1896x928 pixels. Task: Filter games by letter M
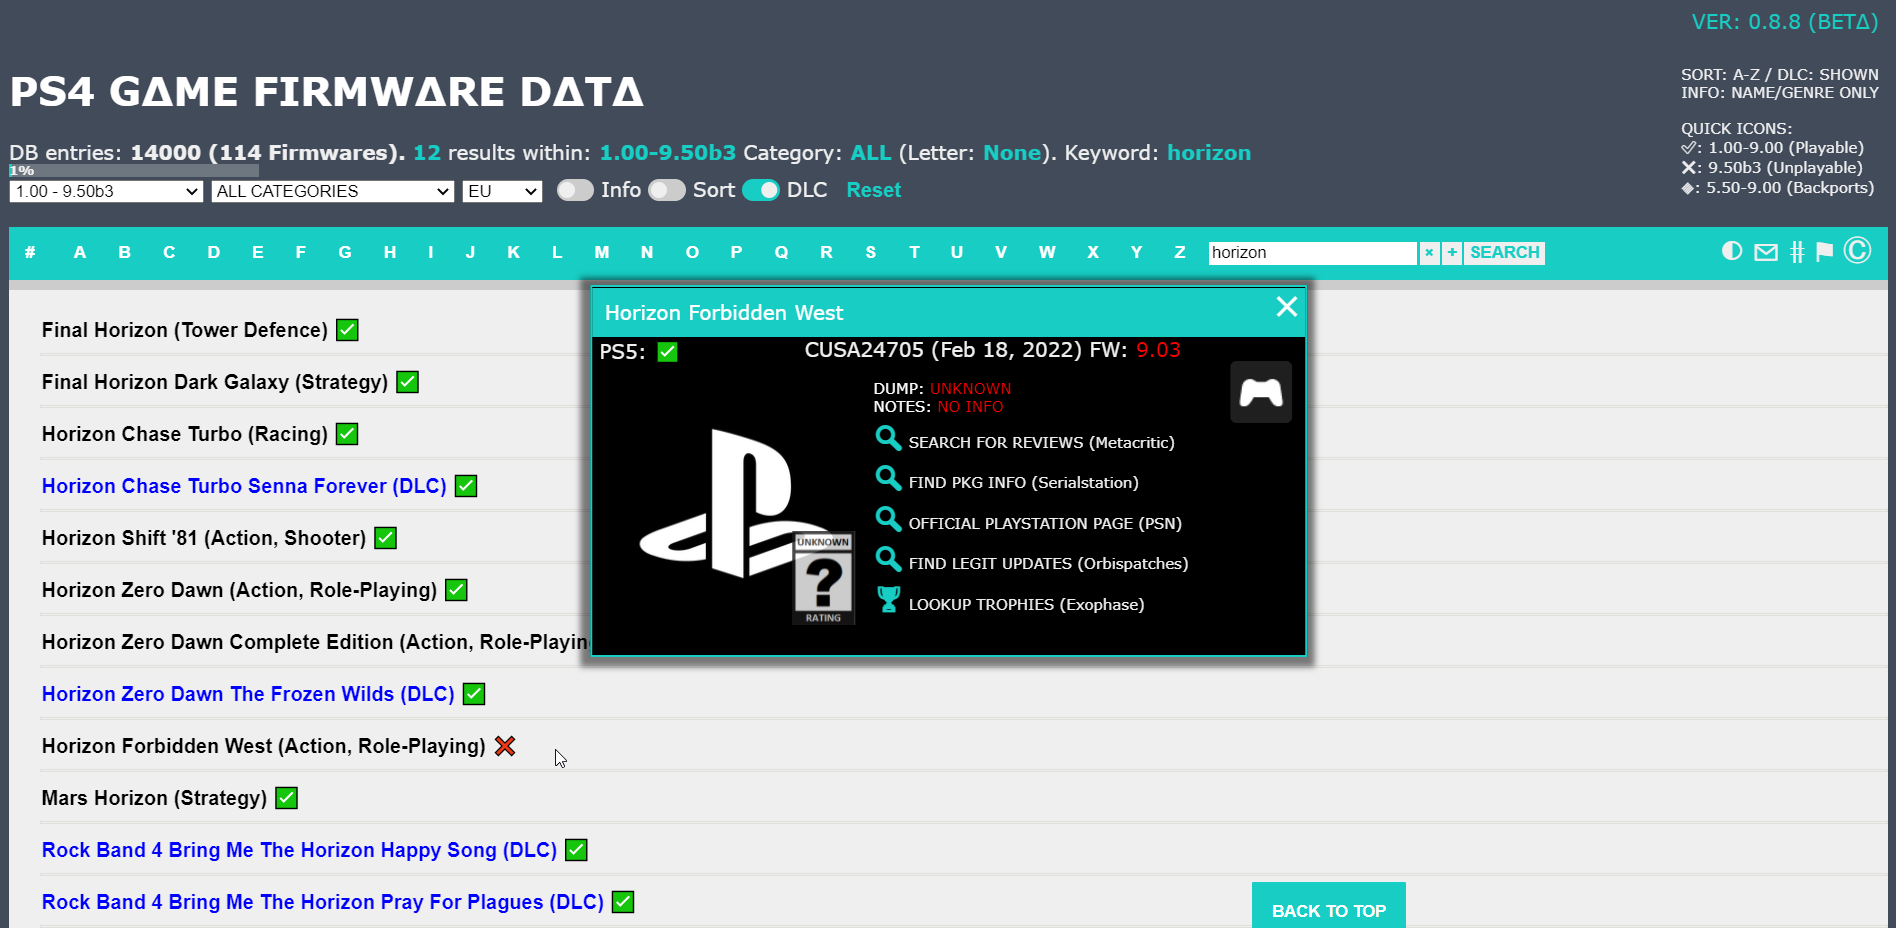[x=601, y=252]
